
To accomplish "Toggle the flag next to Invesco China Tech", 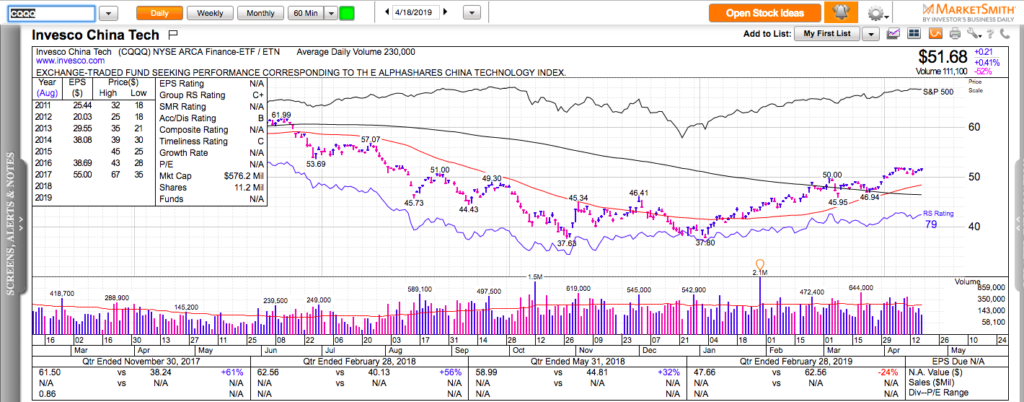I will point(173,34).
